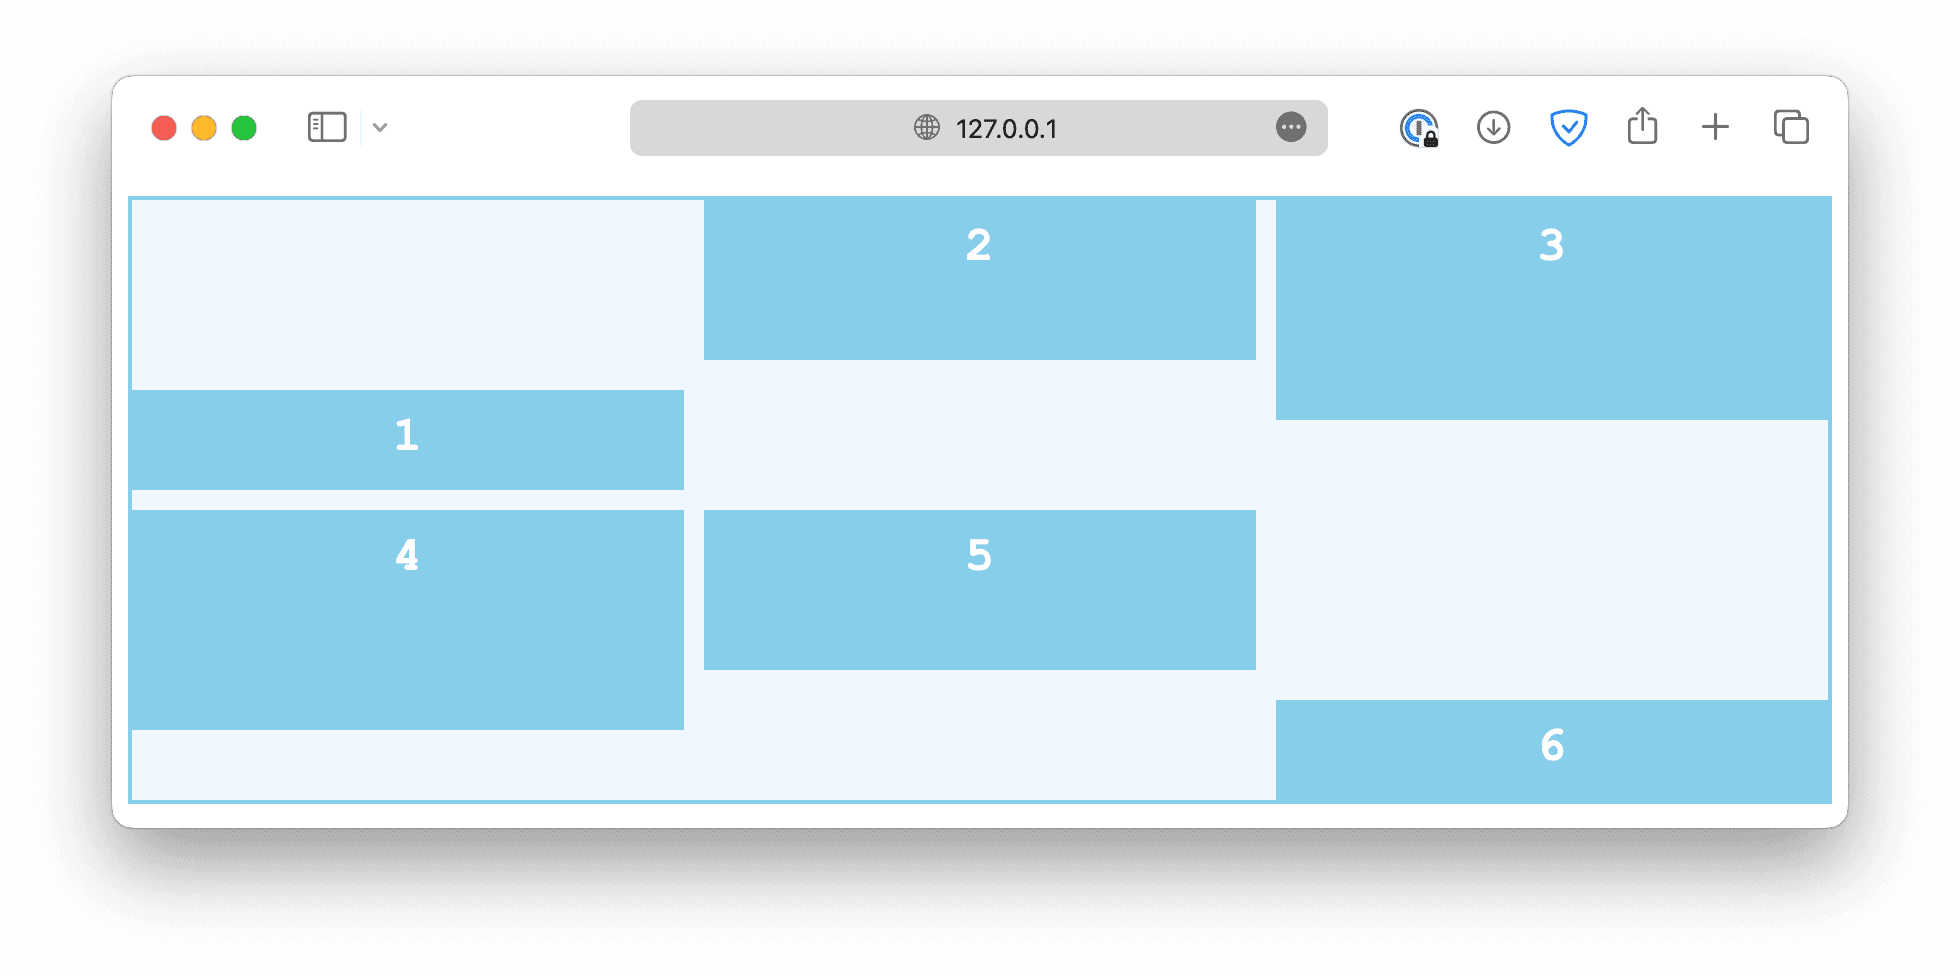Click the globe site icon in address bar

click(927, 128)
